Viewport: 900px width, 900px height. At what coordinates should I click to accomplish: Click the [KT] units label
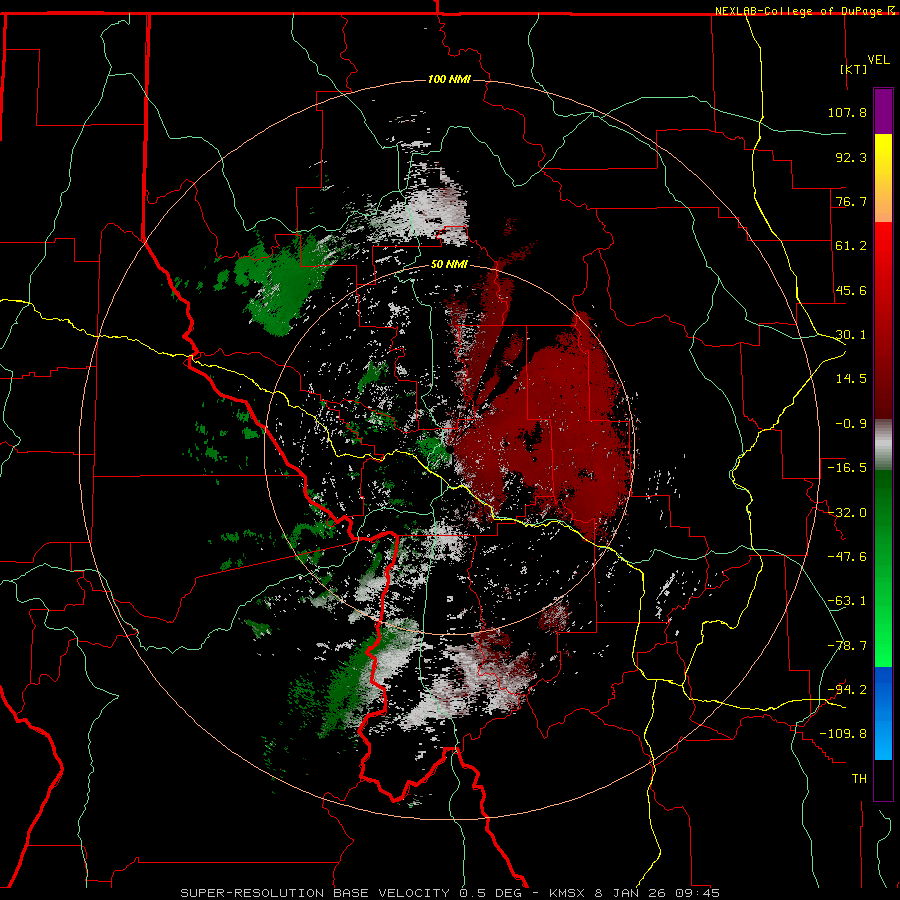(854, 69)
